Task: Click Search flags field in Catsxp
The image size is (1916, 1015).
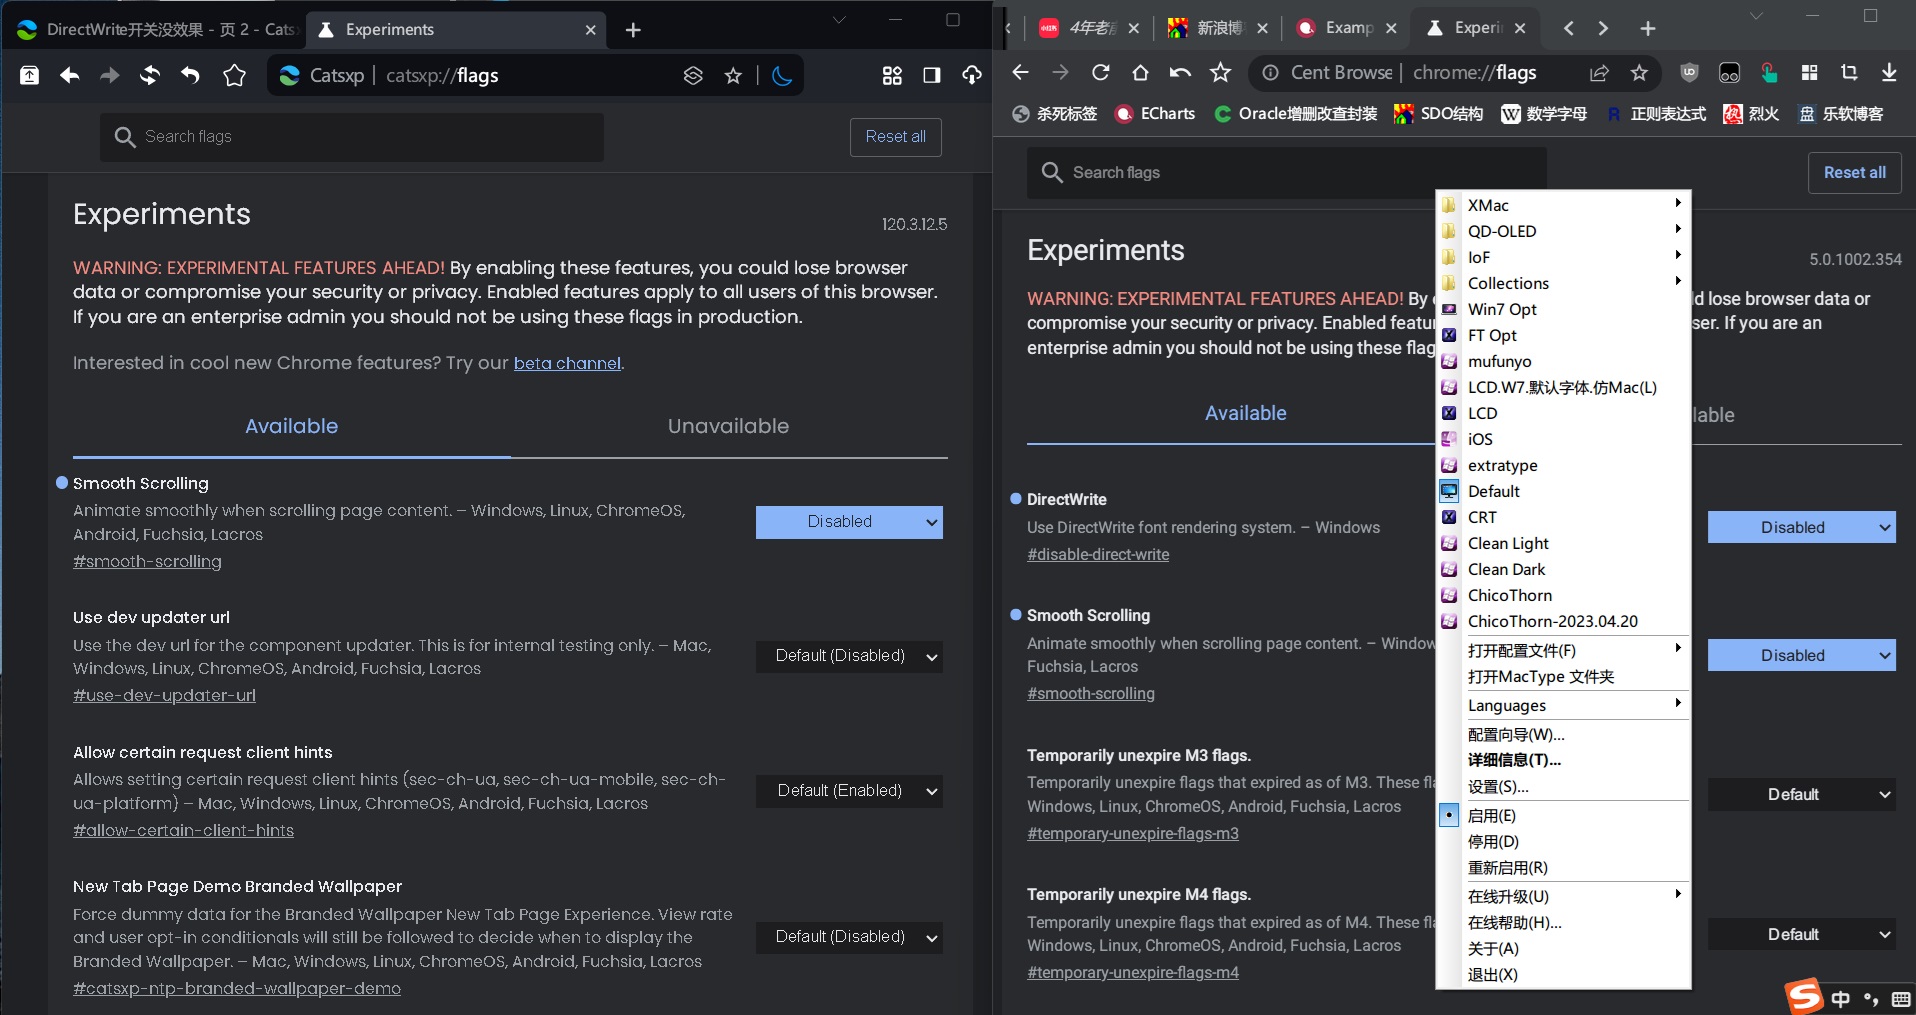Action: [x=352, y=137]
